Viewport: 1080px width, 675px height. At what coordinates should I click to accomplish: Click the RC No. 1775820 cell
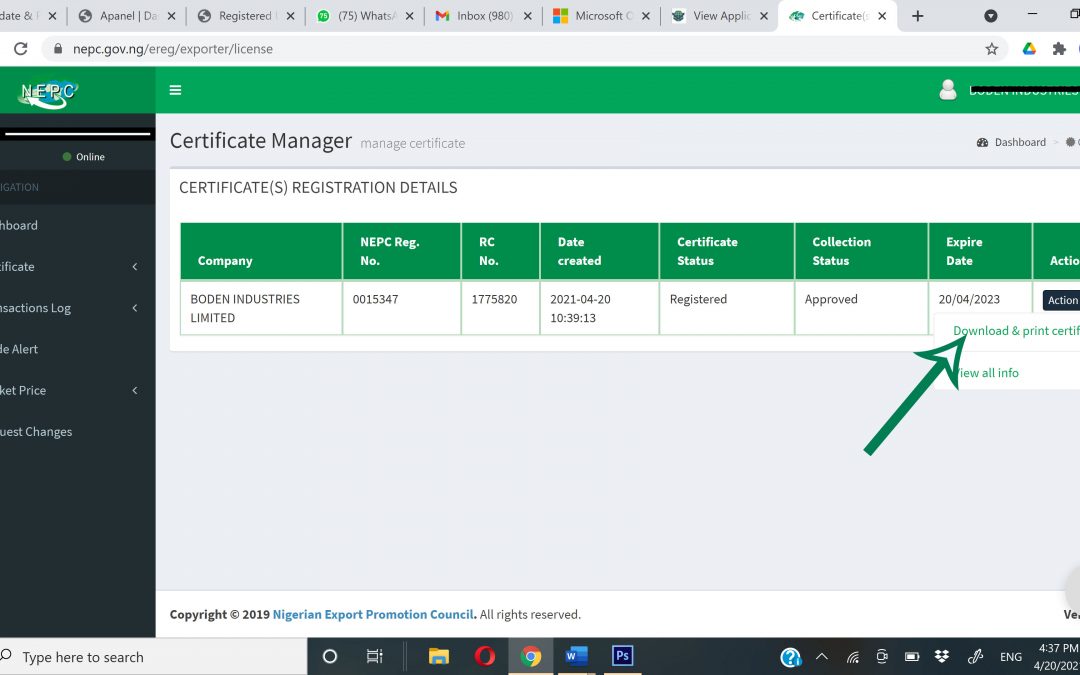(x=501, y=308)
